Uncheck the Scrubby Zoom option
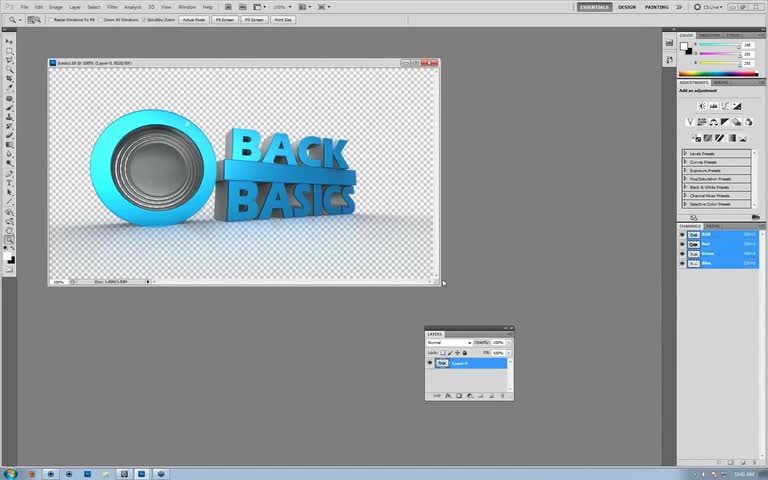The width and height of the screenshot is (768, 480). point(144,20)
